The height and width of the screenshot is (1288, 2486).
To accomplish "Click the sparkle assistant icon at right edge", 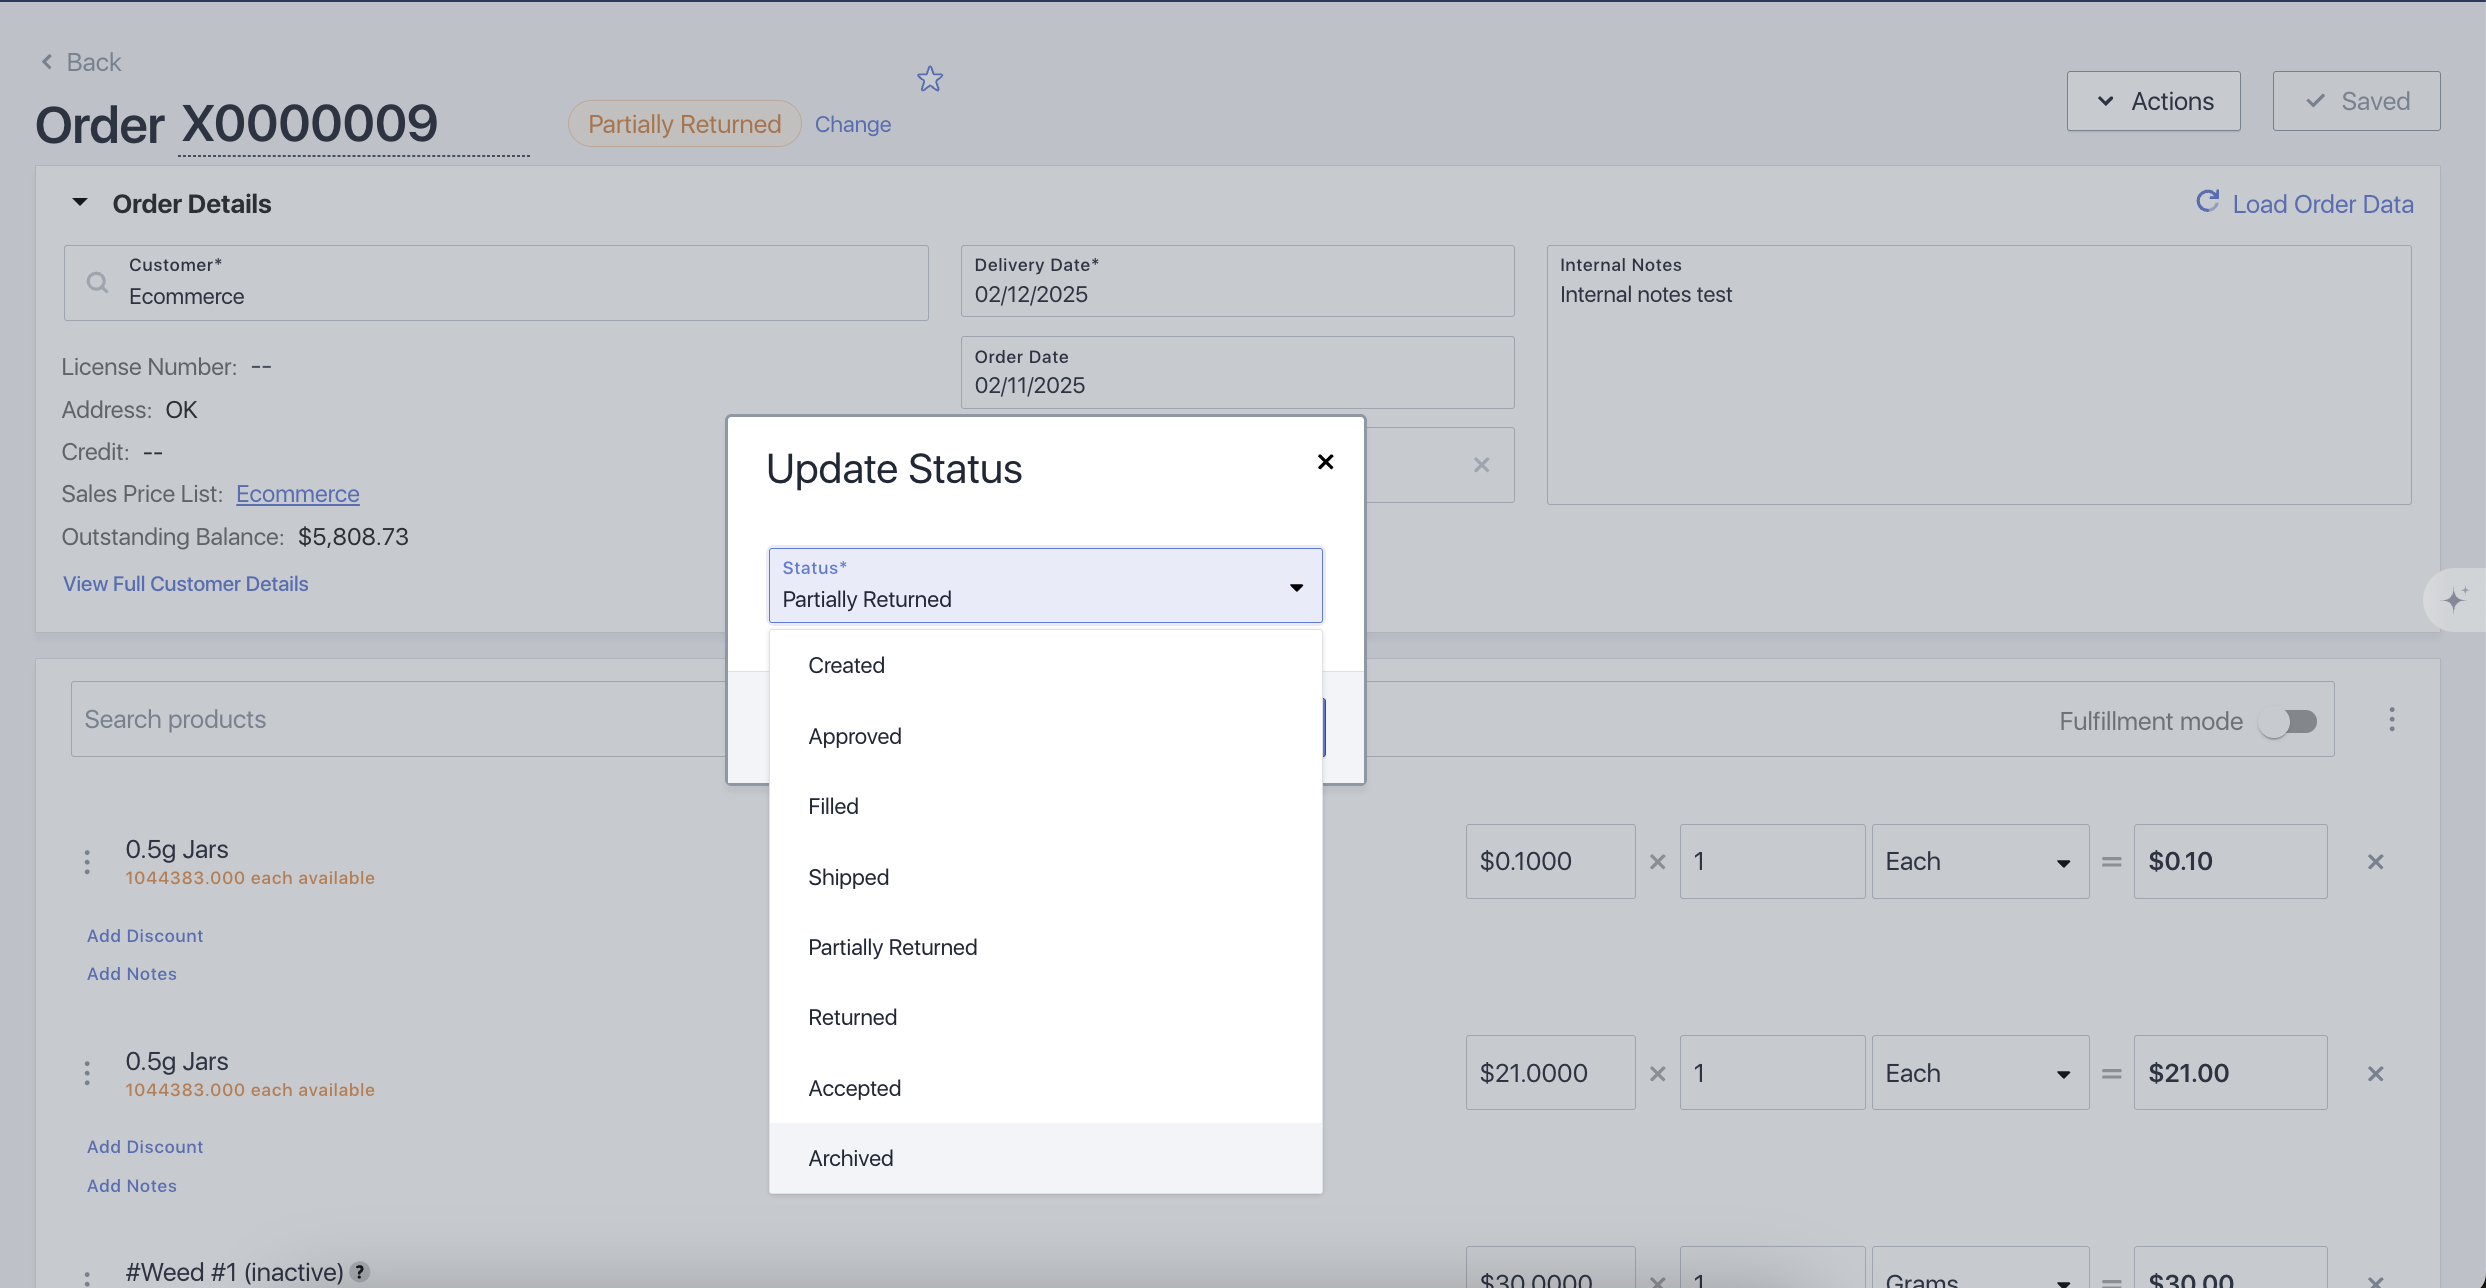I will point(2455,599).
